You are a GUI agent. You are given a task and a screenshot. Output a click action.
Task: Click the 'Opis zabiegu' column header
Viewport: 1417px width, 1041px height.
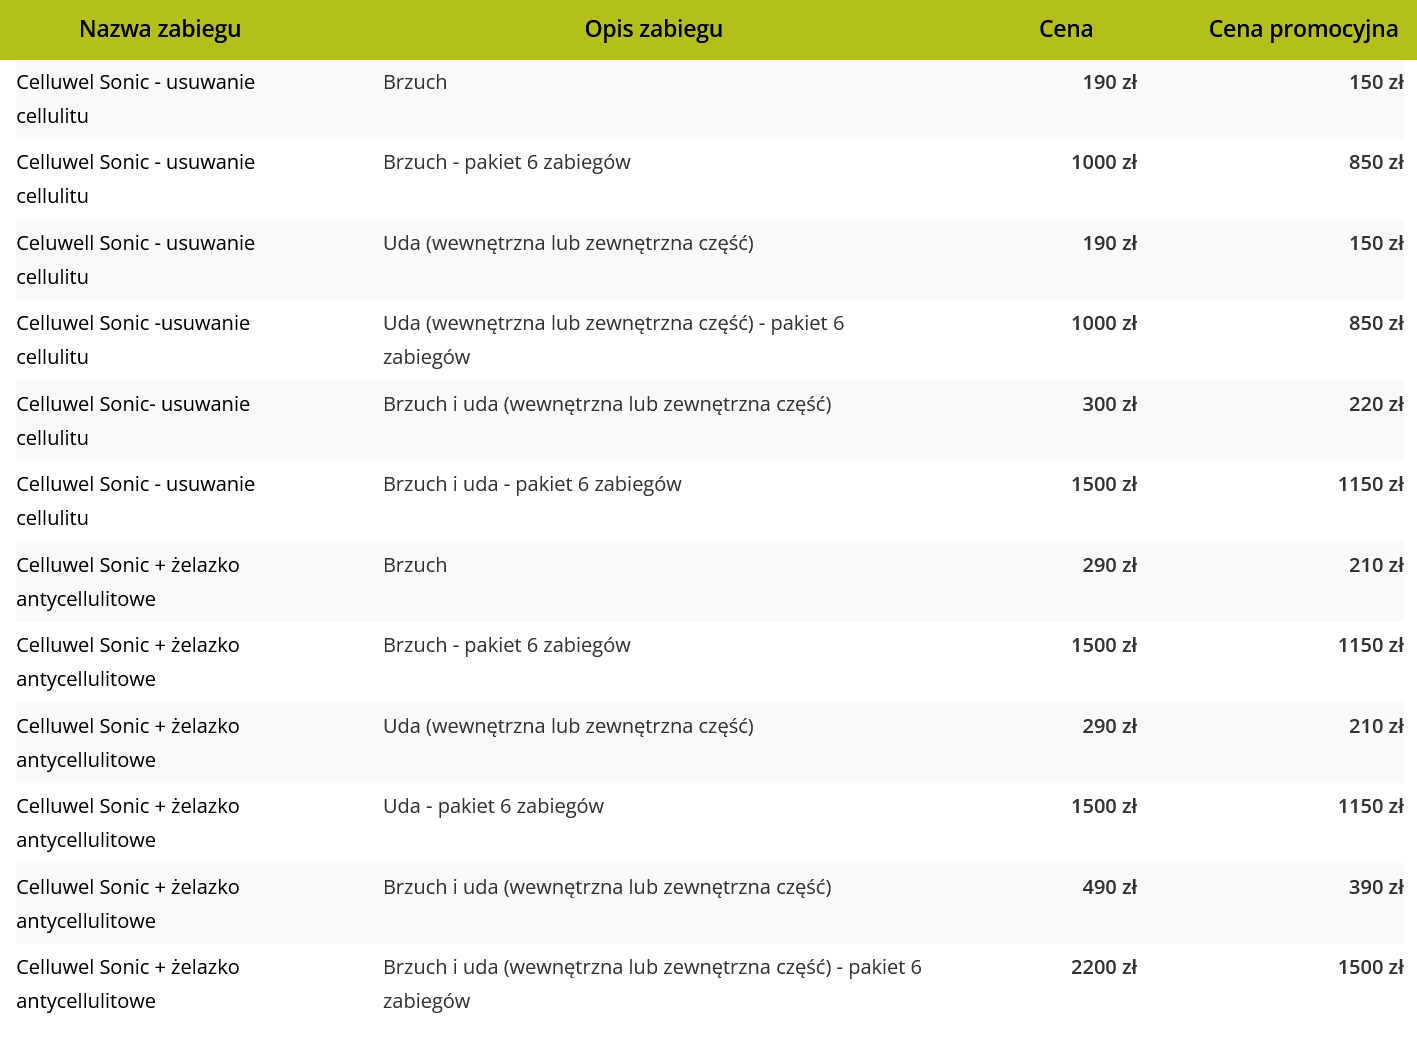(654, 29)
